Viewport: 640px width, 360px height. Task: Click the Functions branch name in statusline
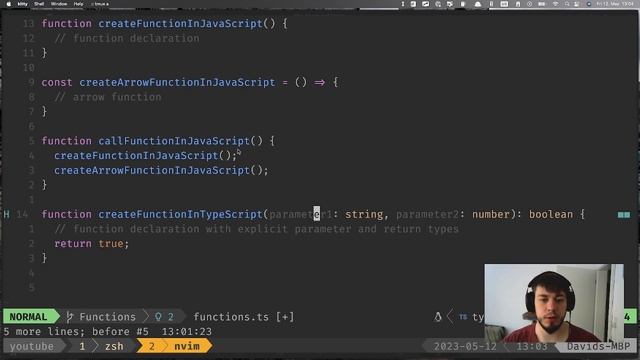click(x=107, y=317)
